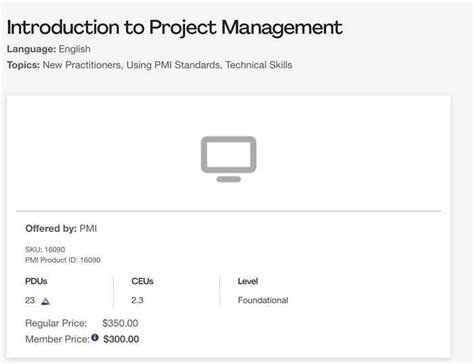The height and width of the screenshot is (364, 474).
Task: Click the PMI Talent Triangle icon
Action: click(x=46, y=301)
